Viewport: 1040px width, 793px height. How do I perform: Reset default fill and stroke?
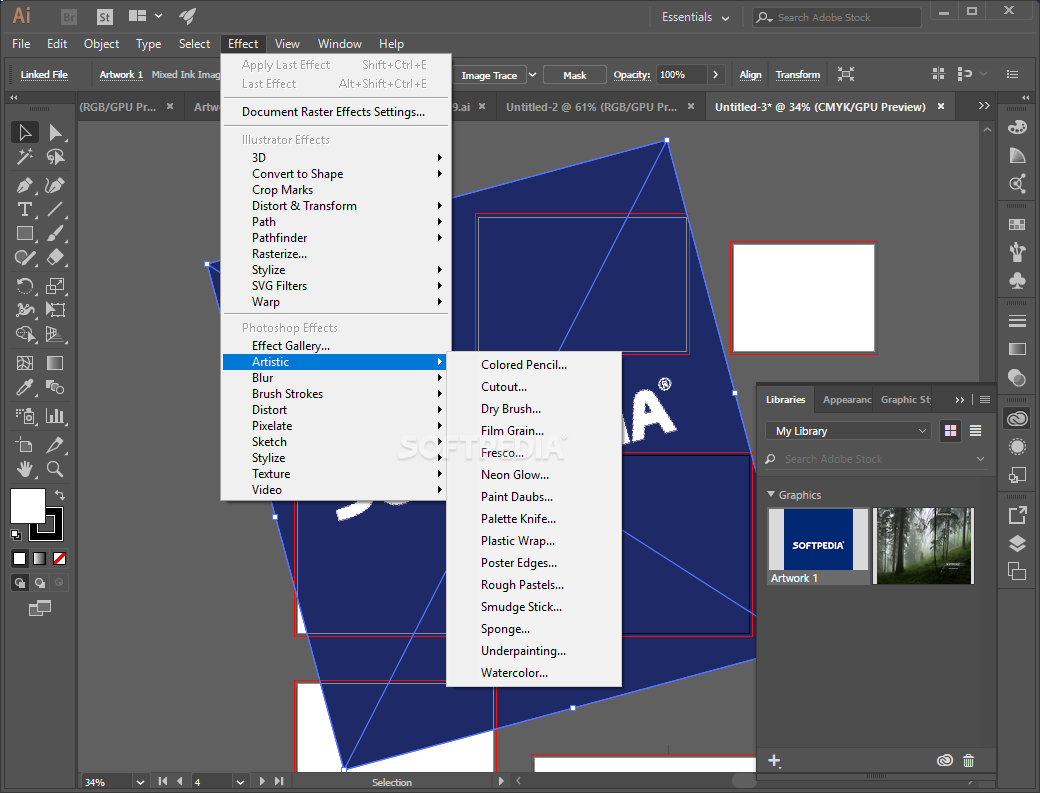pos(16,534)
